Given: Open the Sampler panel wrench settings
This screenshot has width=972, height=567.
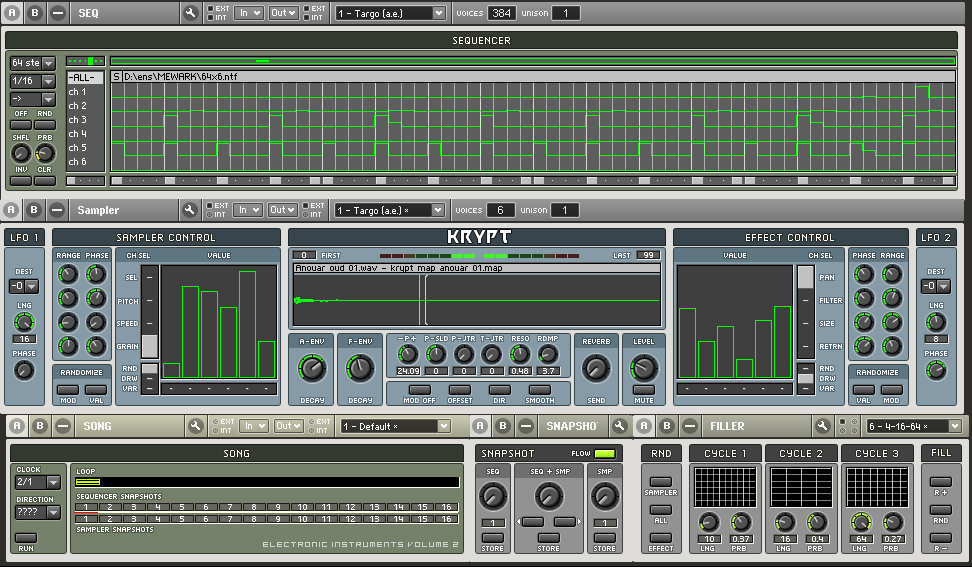Looking at the screenshot, I should pyautogui.click(x=189, y=210).
